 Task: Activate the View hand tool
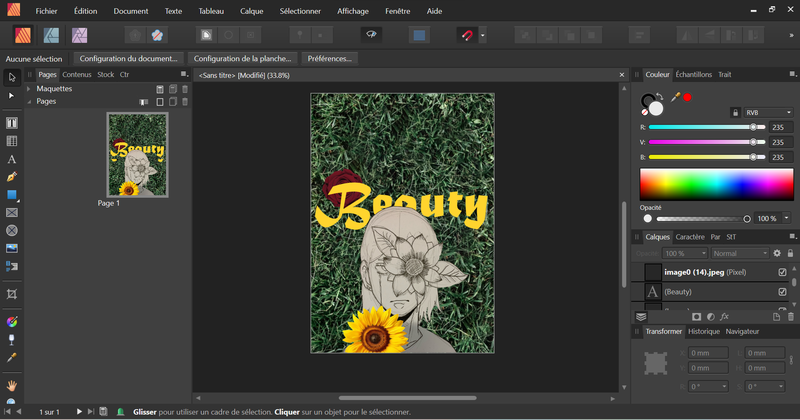[x=12, y=385]
